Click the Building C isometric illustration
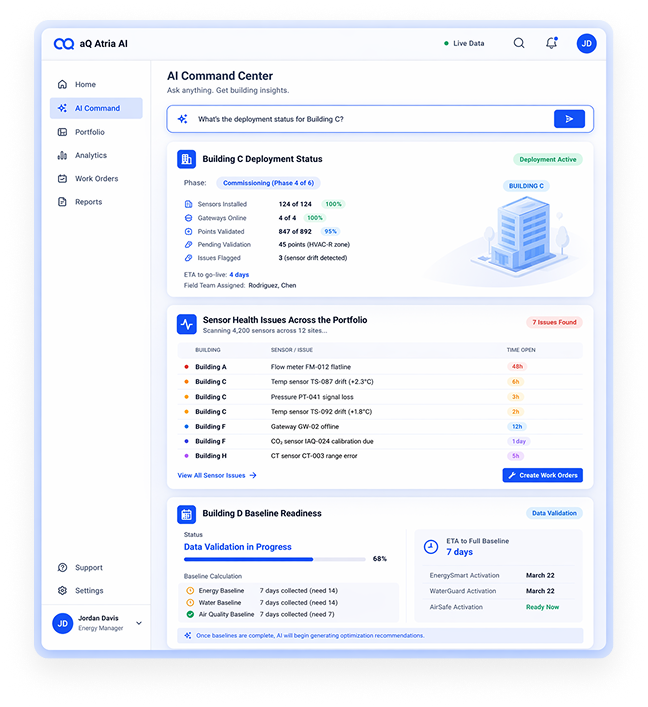 (x=520, y=237)
